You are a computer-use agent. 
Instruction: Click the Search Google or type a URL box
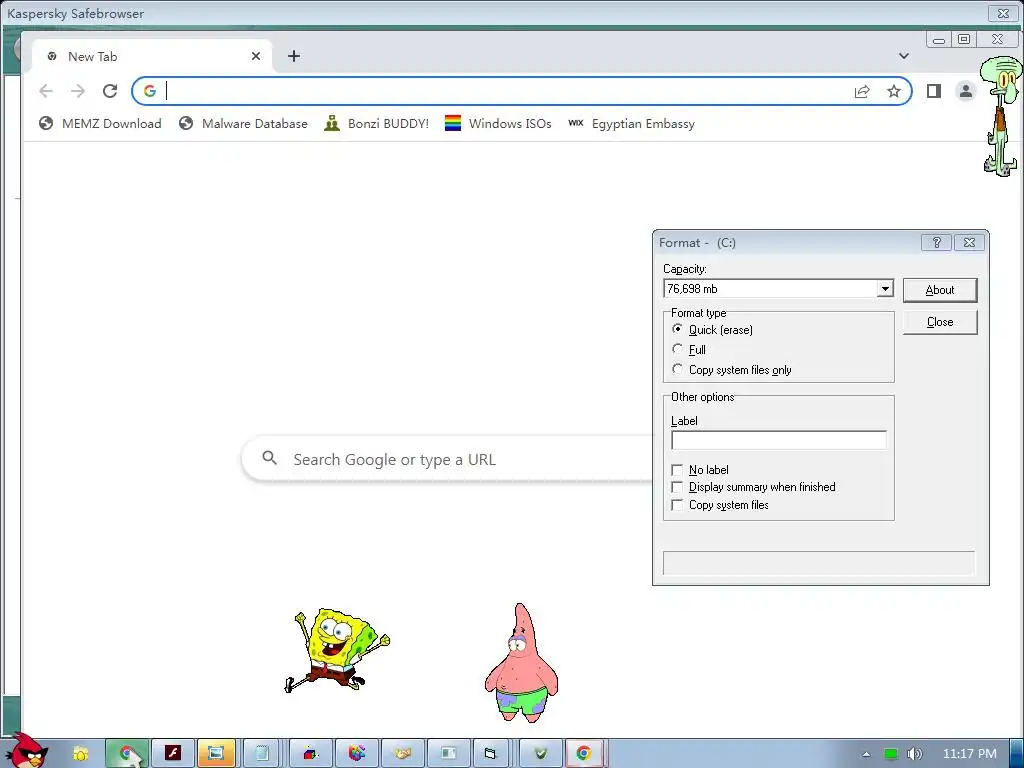(447, 459)
